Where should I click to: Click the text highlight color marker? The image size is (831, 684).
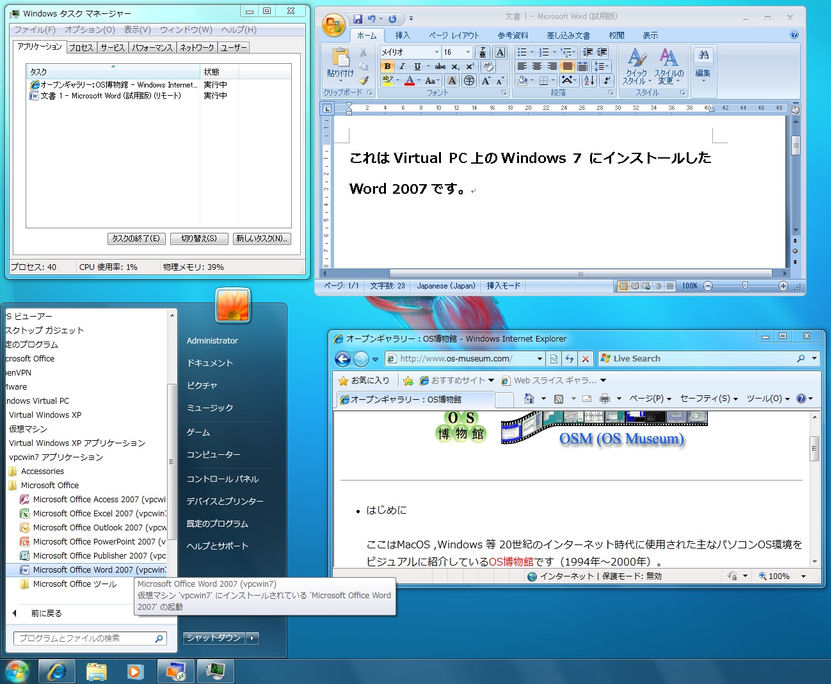(x=387, y=81)
